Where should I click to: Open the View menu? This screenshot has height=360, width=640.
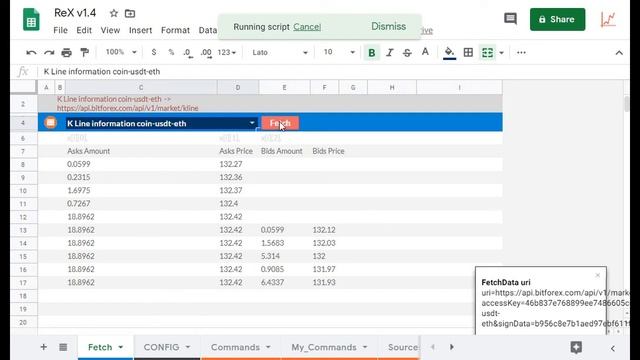click(x=110, y=30)
